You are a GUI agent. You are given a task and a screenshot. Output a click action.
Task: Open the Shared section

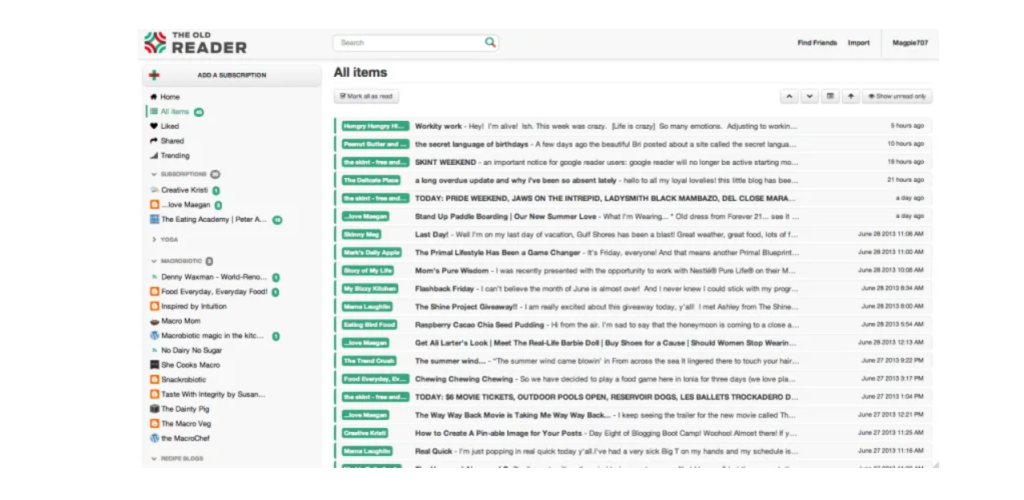click(172, 140)
